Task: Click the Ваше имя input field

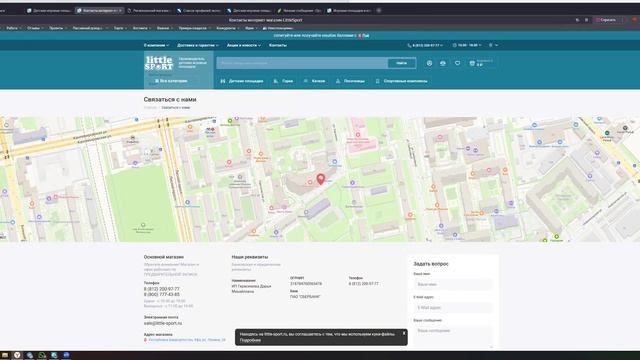Action: pos(453,284)
